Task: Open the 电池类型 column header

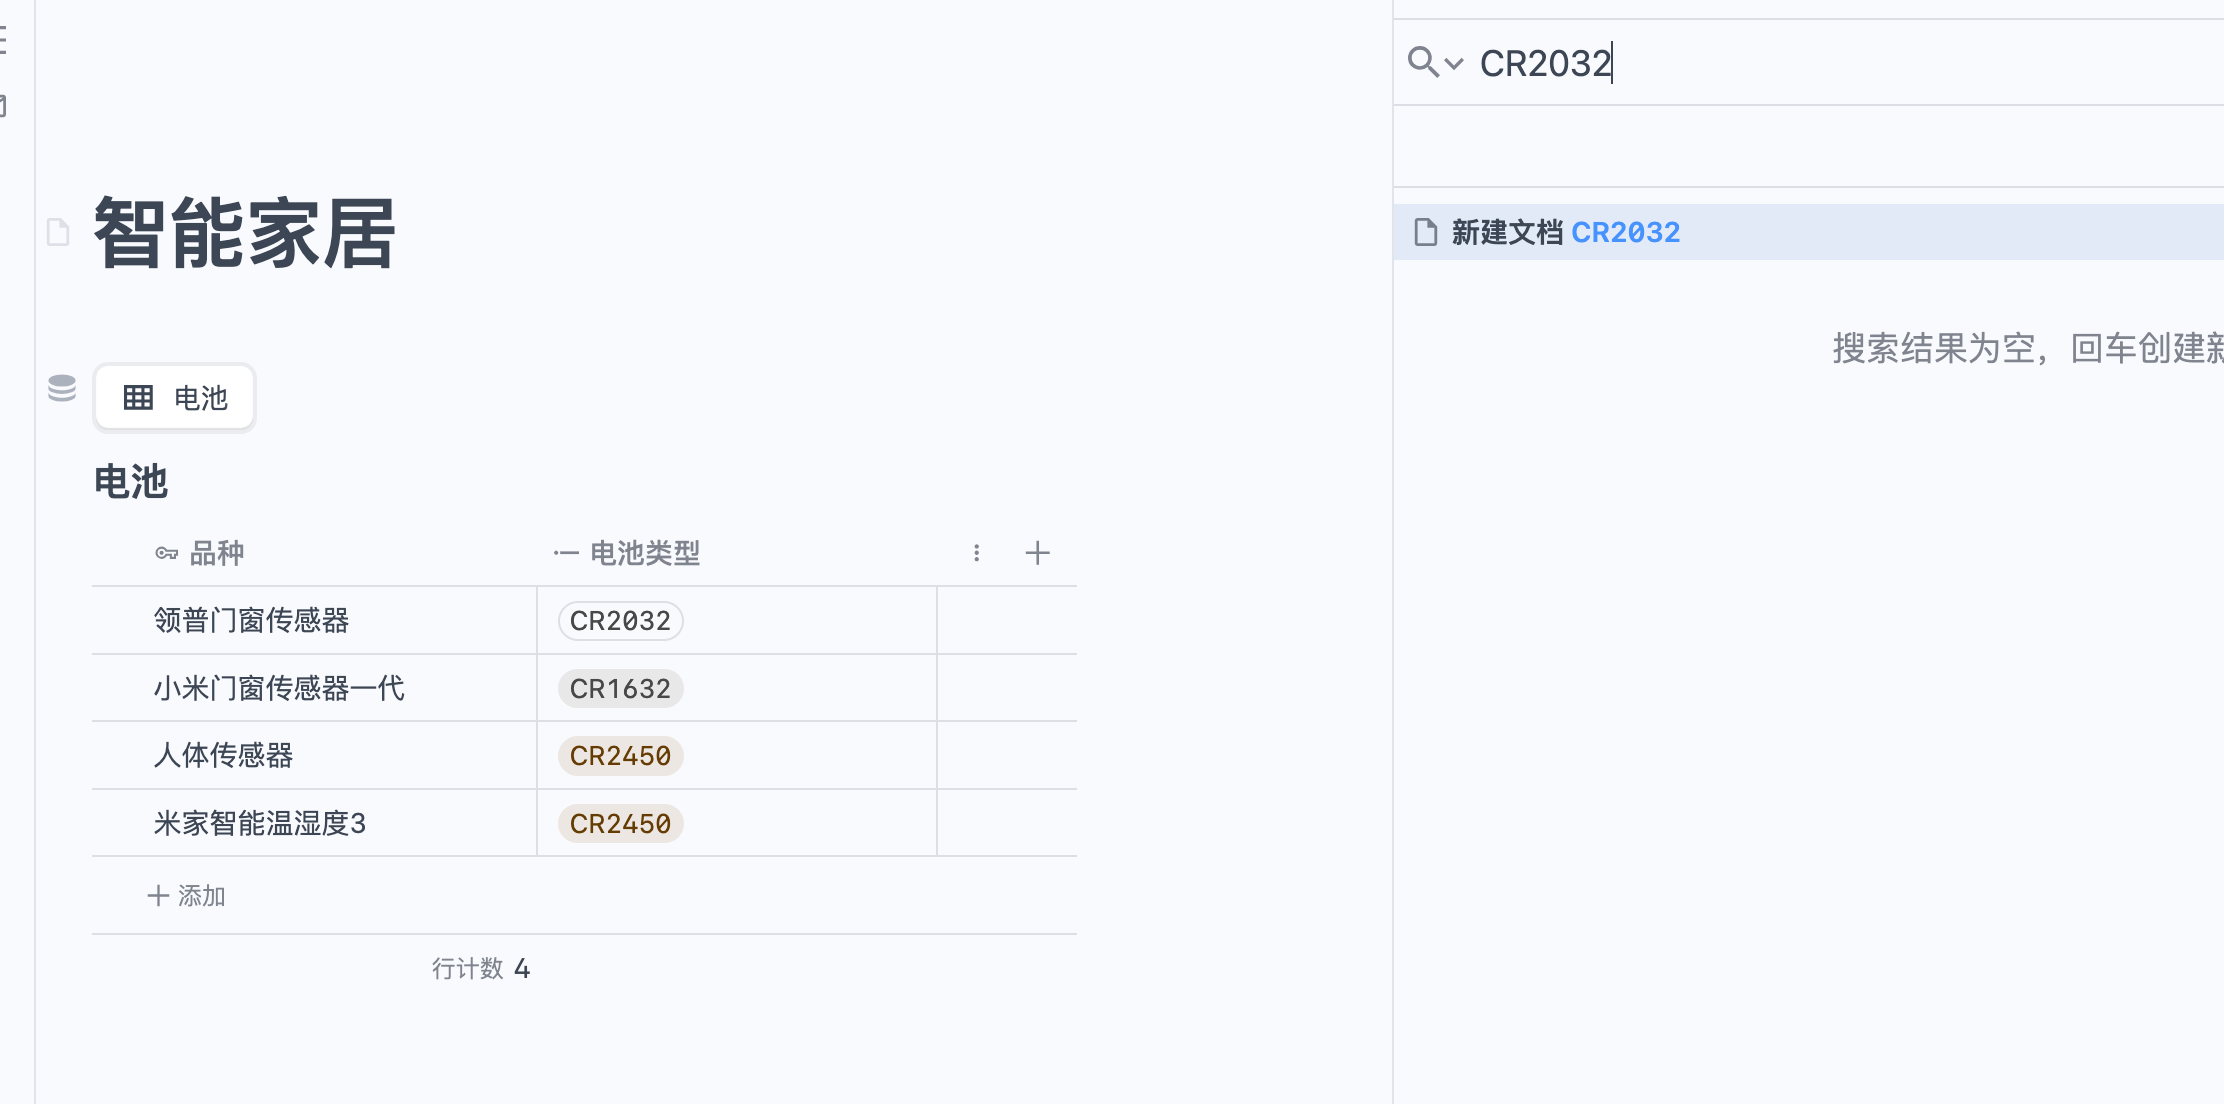Action: pyautogui.click(x=644, y=553)
